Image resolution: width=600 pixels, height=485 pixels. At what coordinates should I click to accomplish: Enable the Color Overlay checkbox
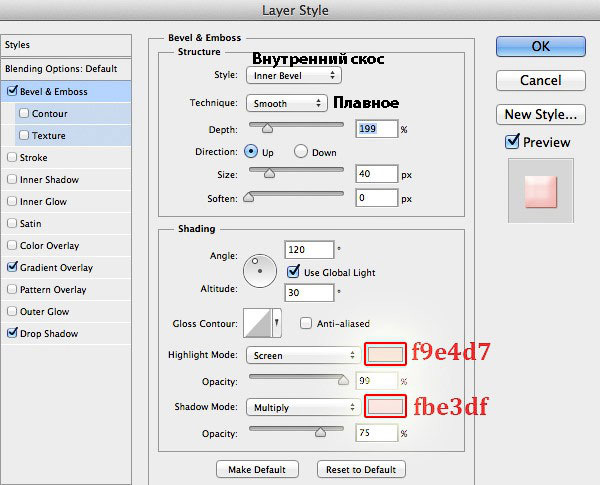[x=12, y=245]
